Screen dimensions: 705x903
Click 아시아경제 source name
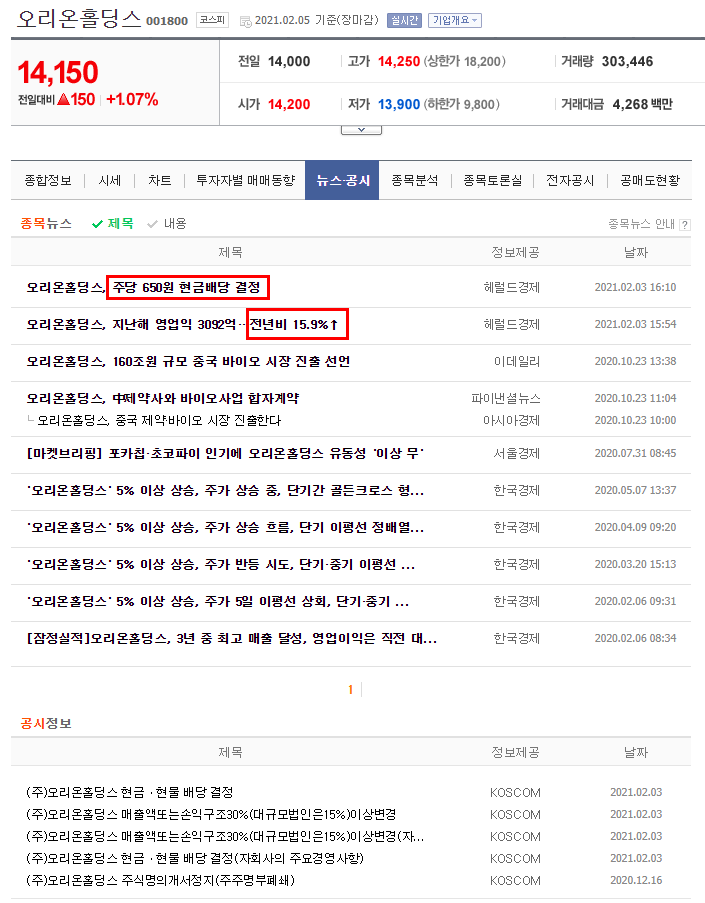[x=511, y=421]
